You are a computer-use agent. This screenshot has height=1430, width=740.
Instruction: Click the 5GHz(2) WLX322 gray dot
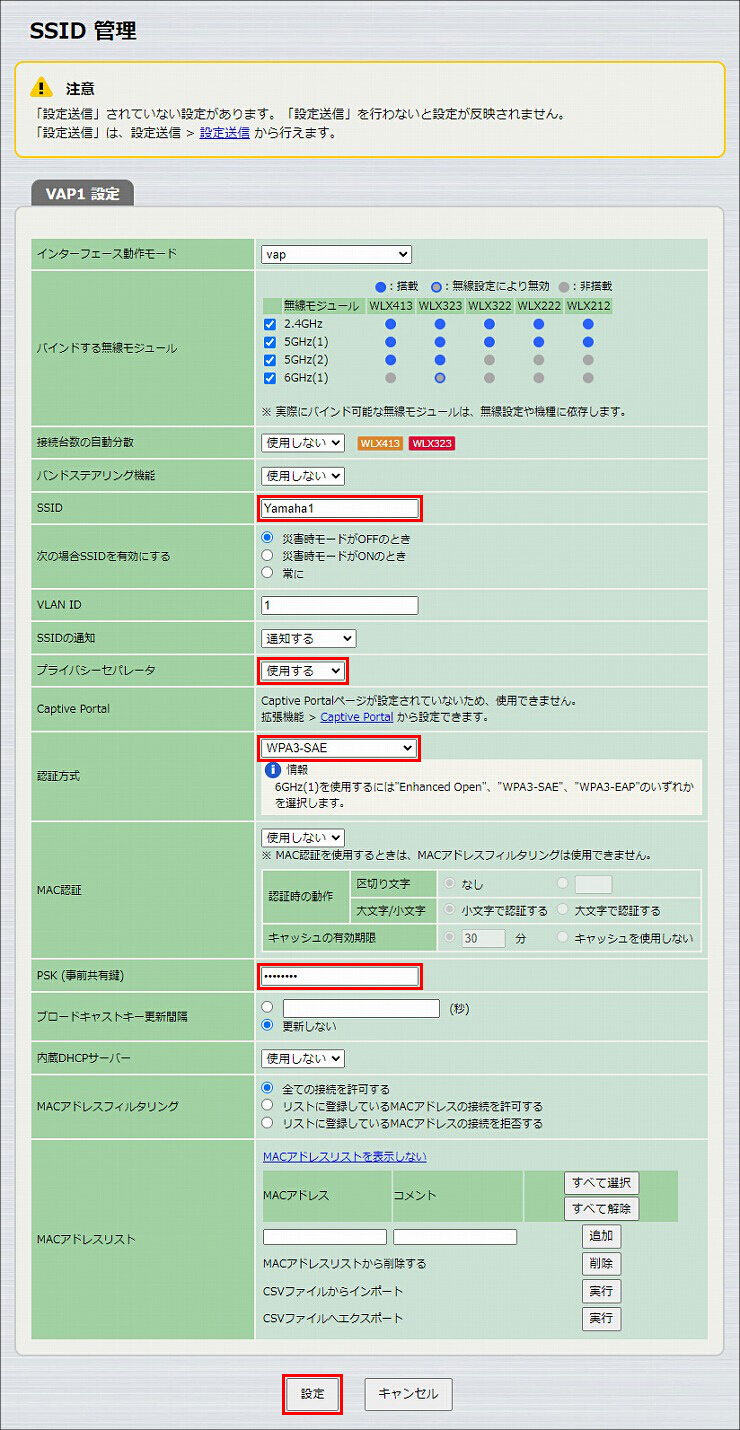[x=489, y=360]
